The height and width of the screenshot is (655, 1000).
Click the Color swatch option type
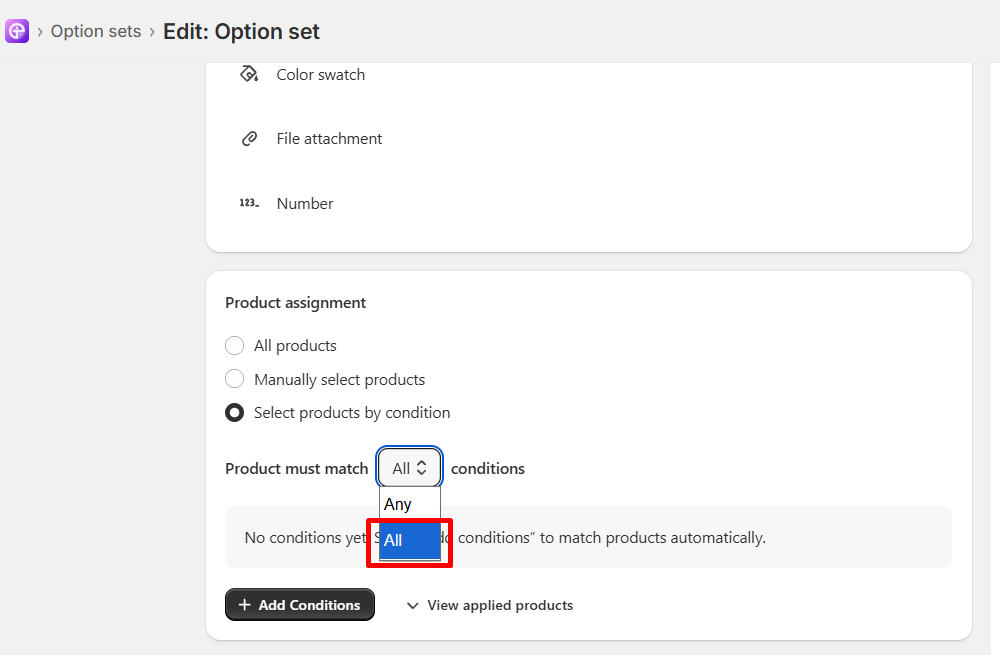pyautogui.click(x=321, y=75)
